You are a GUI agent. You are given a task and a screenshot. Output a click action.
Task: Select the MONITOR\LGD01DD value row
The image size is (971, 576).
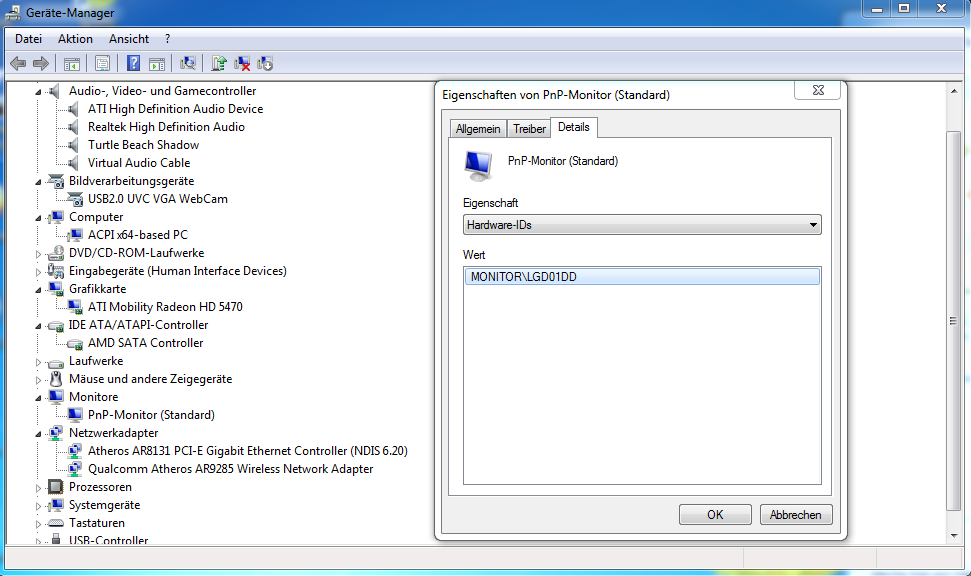tap(642, 277)
